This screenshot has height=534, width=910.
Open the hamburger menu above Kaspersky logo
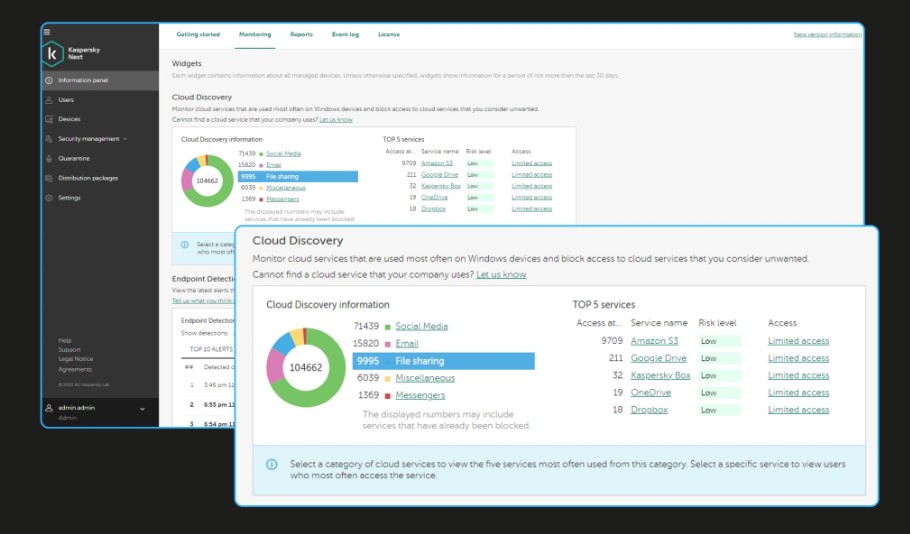pyautogui.click(x=47, y=32)
